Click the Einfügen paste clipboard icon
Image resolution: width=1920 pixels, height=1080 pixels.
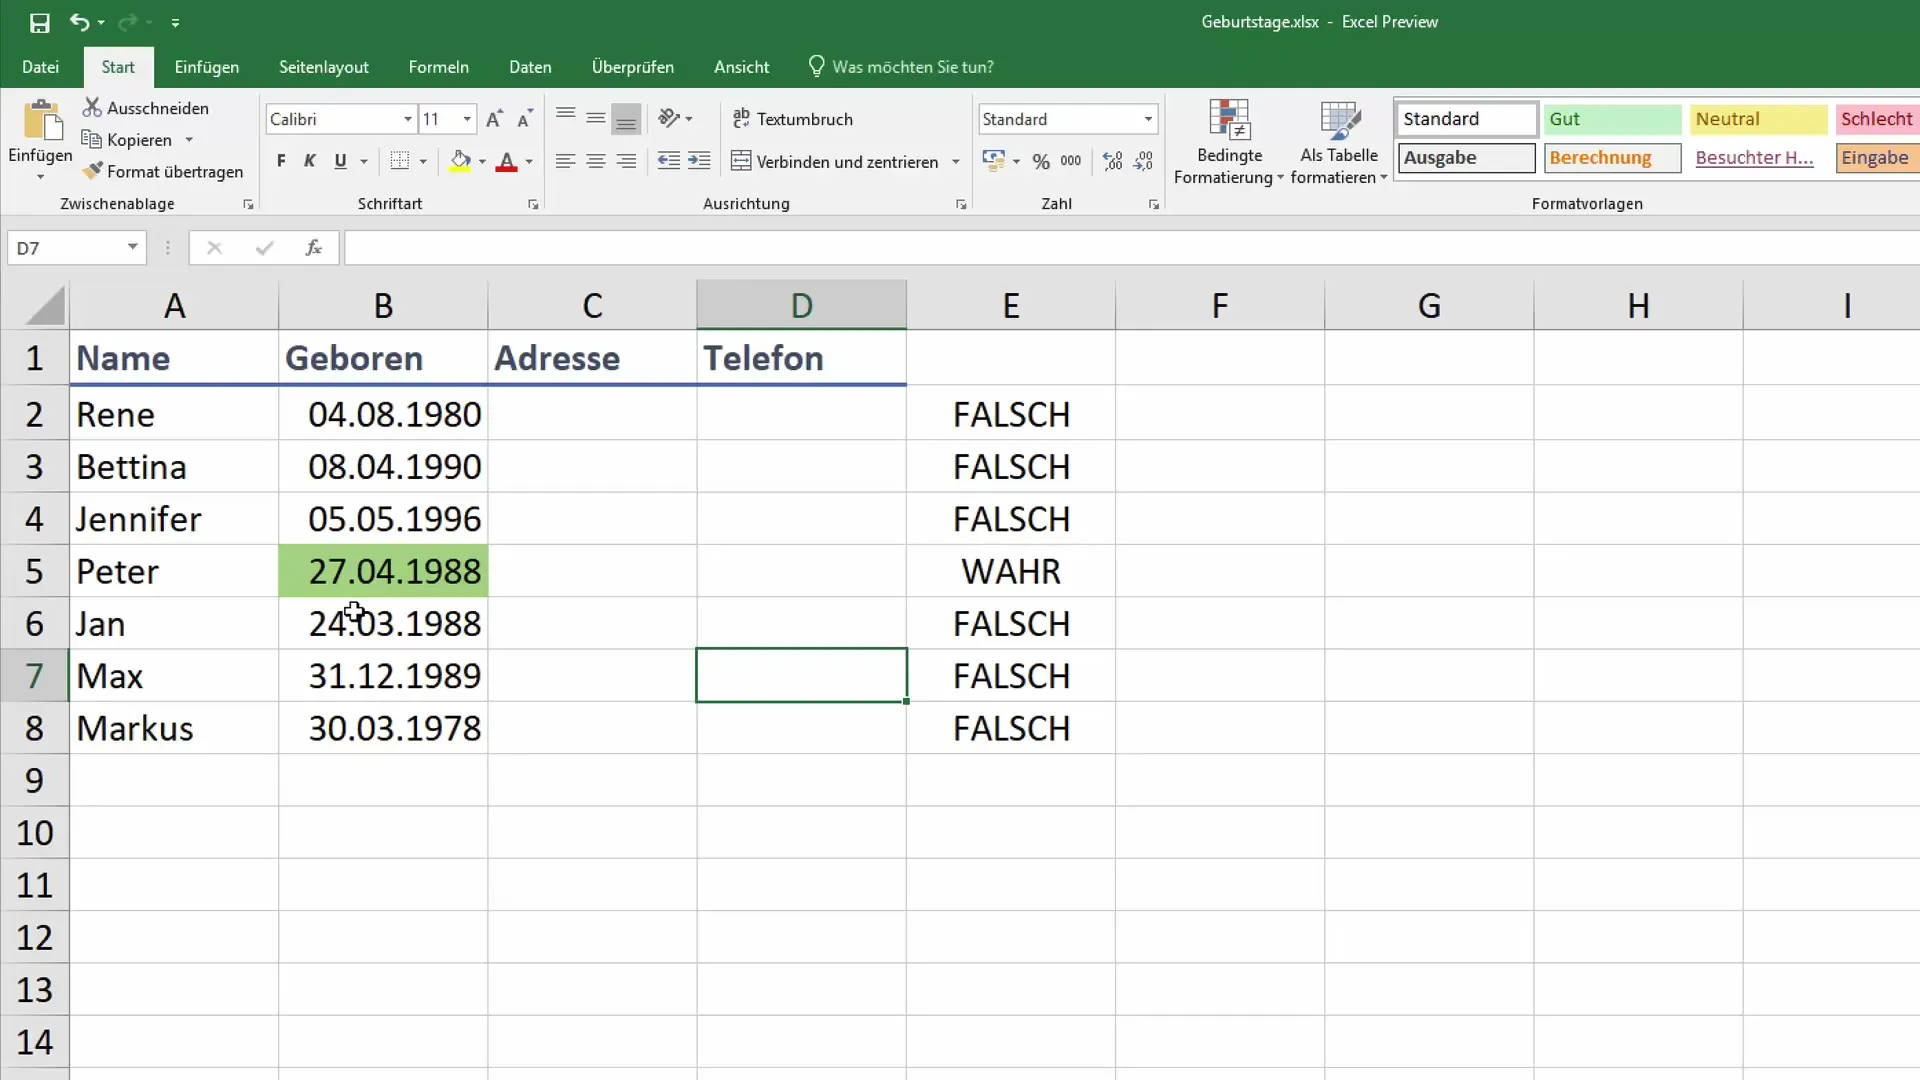41,120
